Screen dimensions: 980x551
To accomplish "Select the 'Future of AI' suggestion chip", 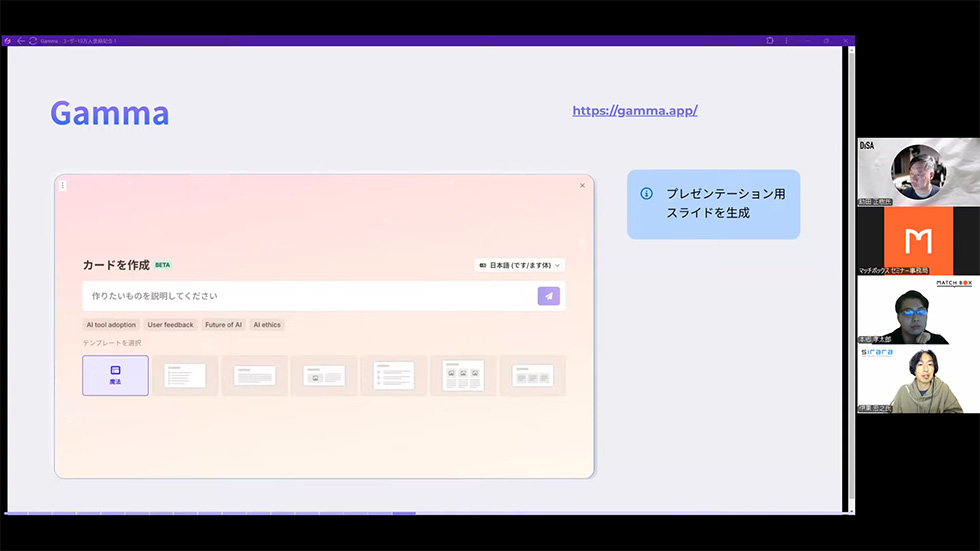I will tap(223, 325).
